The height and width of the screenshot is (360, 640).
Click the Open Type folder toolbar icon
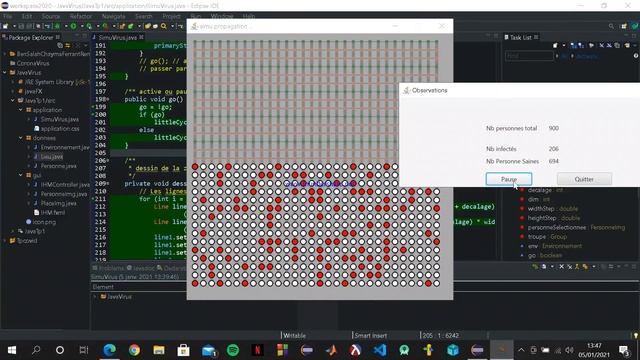(148, 26)
